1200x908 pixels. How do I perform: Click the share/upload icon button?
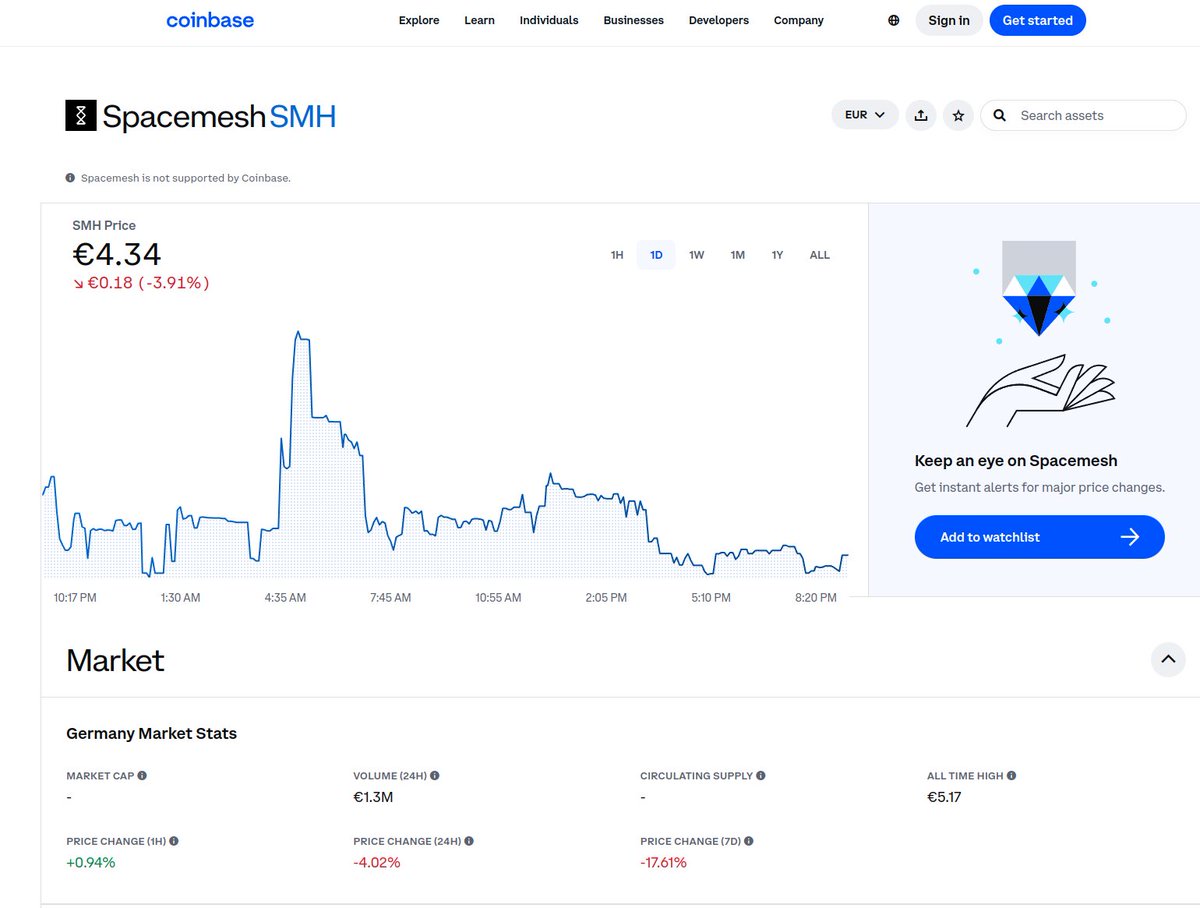pos(921,116)
